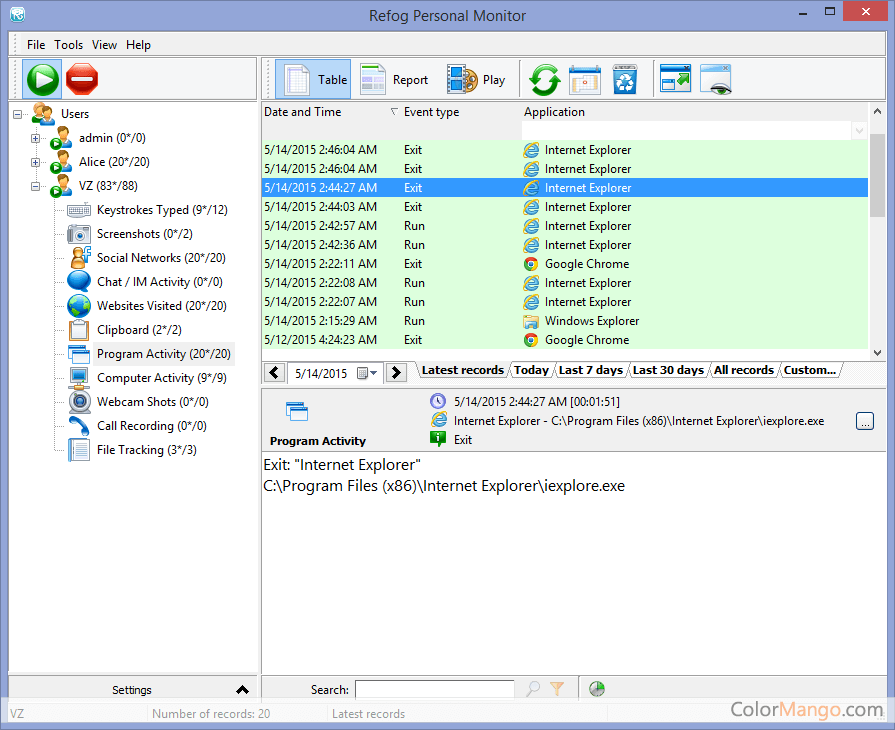Screen dimensions: 895x730
Task: Click the recycle bin clear-logs icon
Action: [x=625, y=80]
